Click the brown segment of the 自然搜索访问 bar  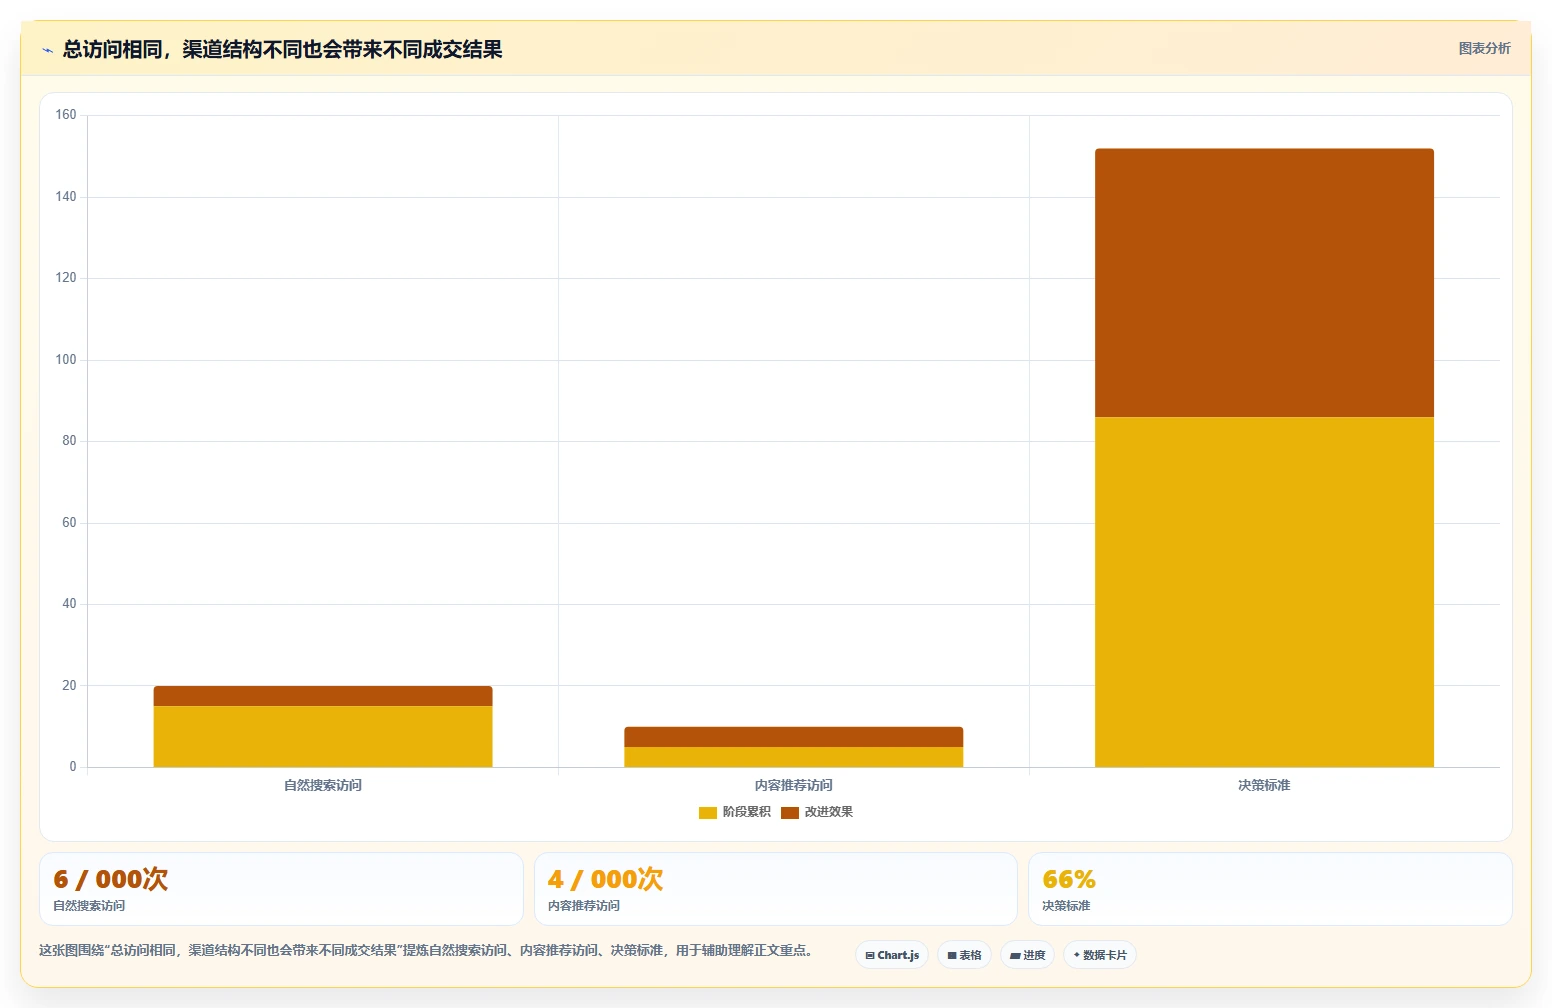tap(323, 696)
